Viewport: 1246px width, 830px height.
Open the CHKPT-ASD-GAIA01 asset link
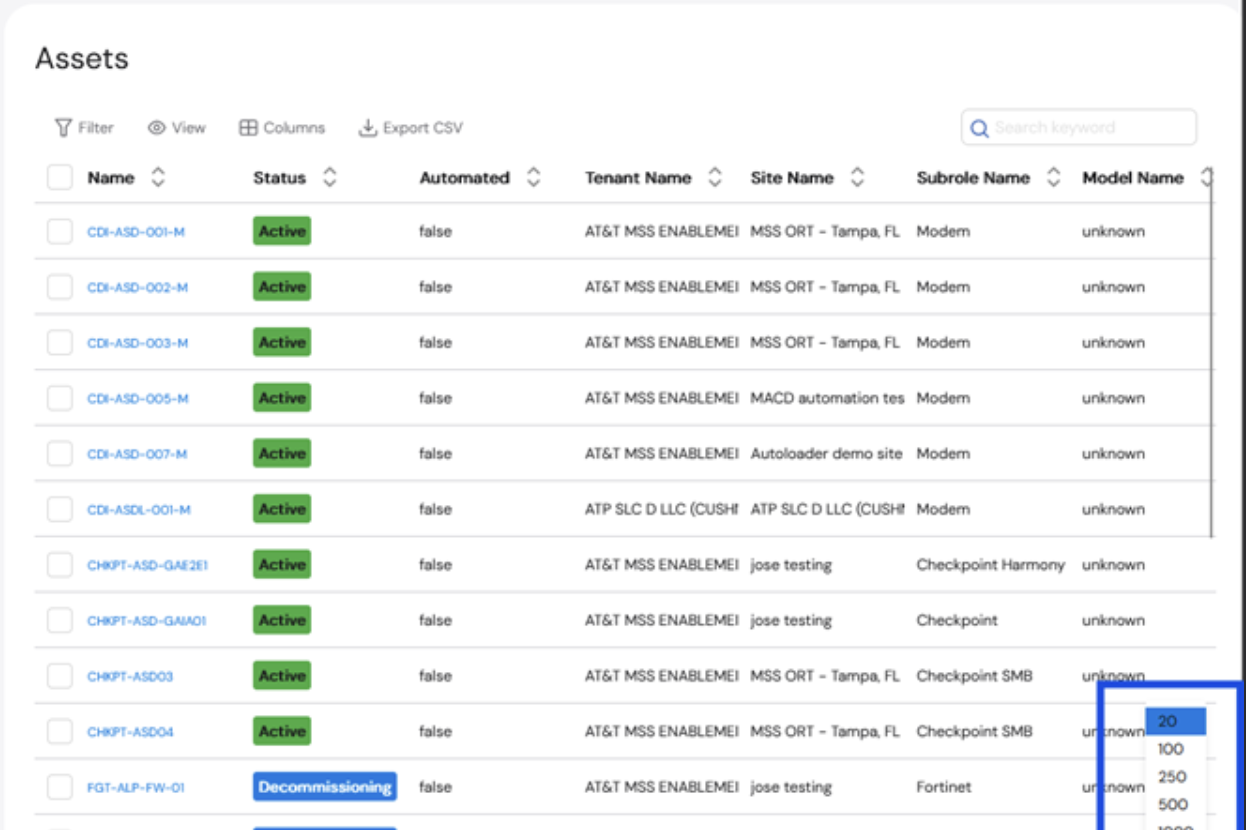coord(147,621)
